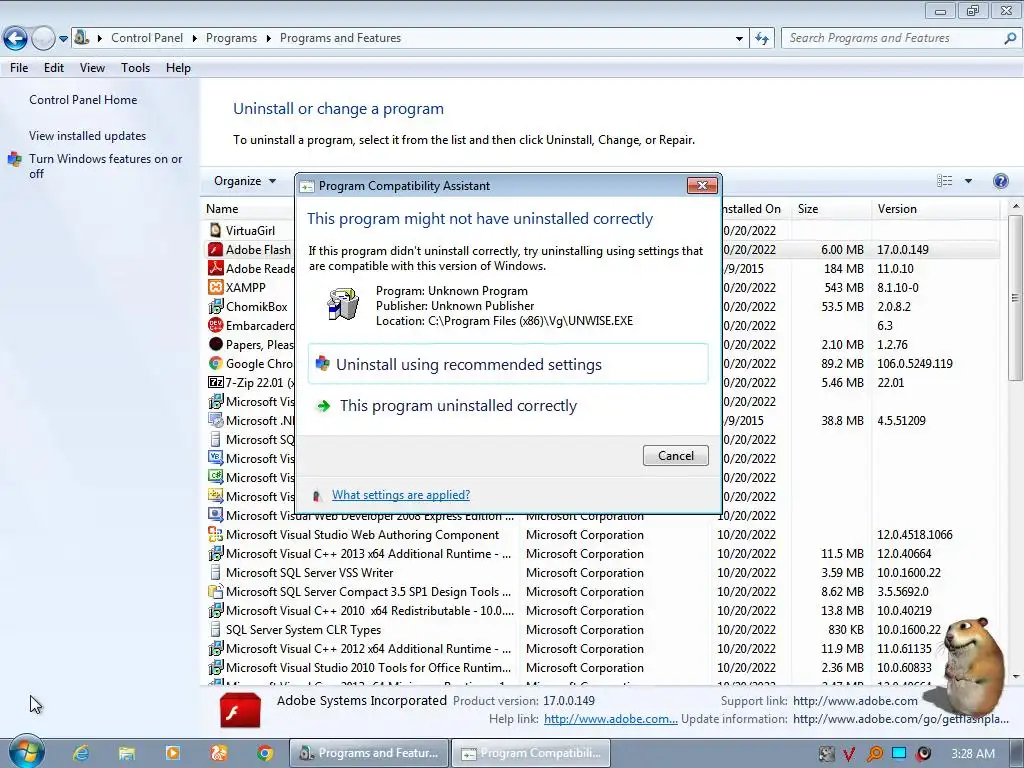Refresh the Programs and Features view
This screenshot has height=768, width=1024.
tap(761, 39)
